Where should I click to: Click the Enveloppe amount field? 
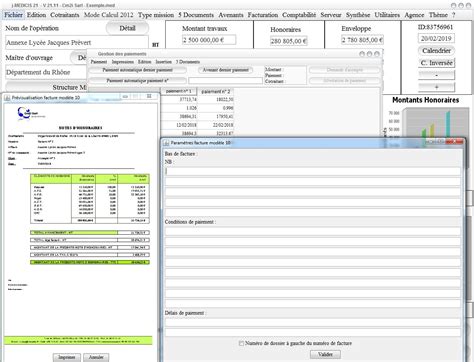tap(362, 40)
